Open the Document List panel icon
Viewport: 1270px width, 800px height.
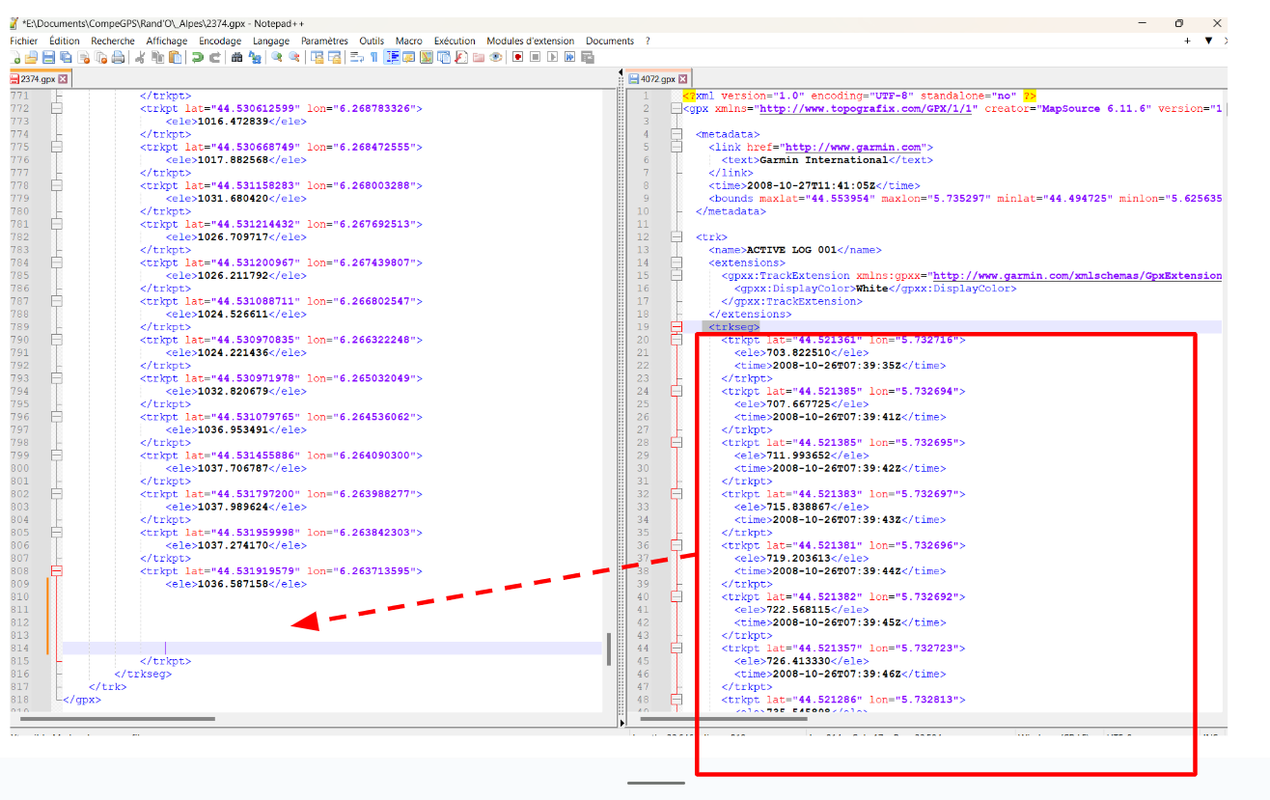[x=443, y=58]
